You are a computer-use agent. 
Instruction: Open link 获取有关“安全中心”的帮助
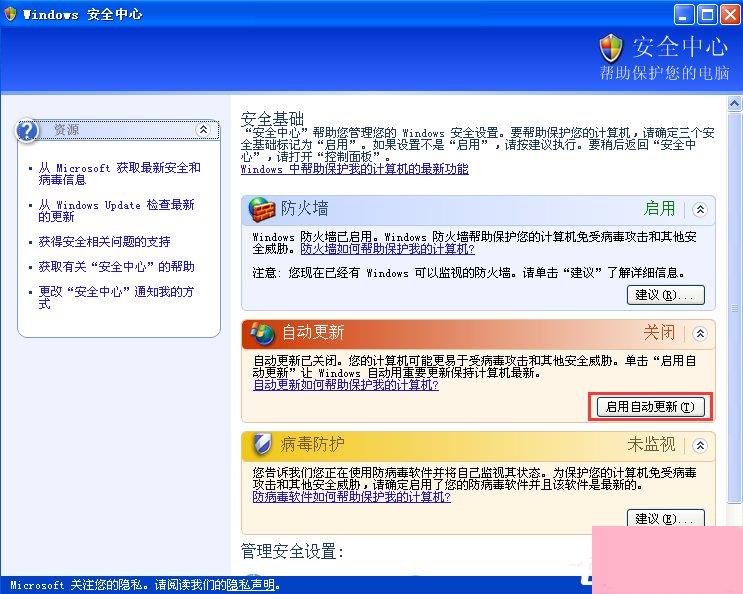[x=117, y=267]
